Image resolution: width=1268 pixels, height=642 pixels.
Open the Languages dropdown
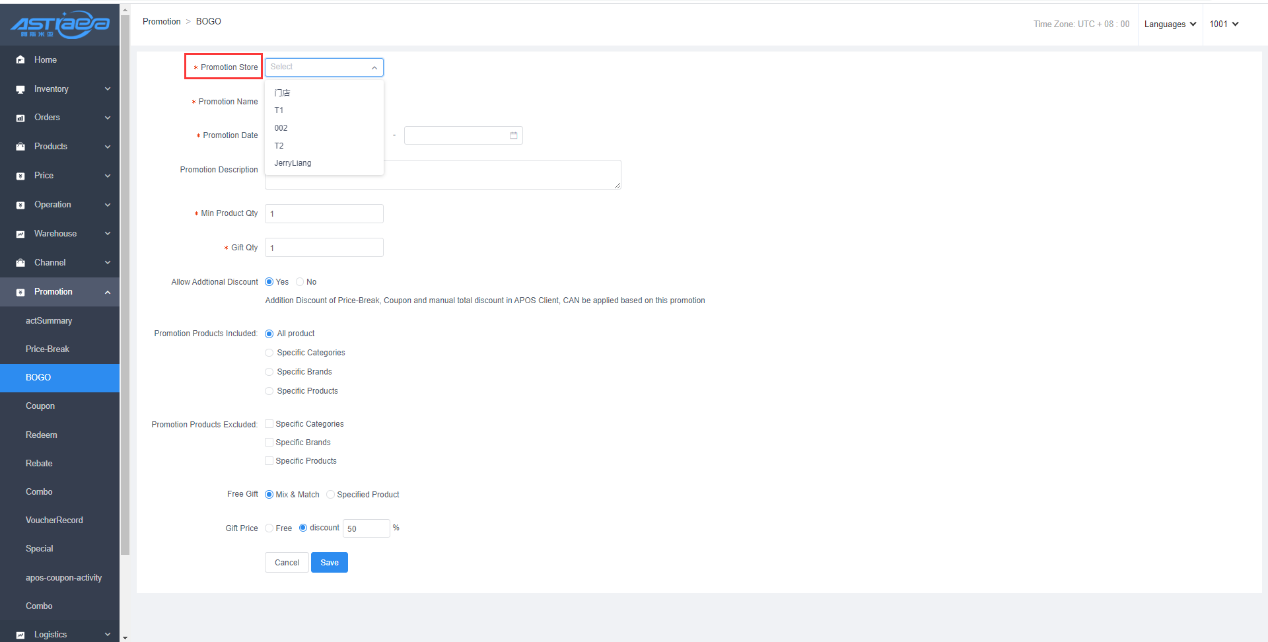(x=1170, y=24)
